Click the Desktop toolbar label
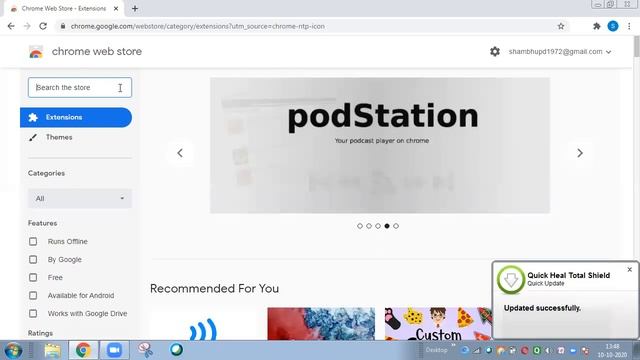This screenshot has height=360, width=640. pos(436,350)
